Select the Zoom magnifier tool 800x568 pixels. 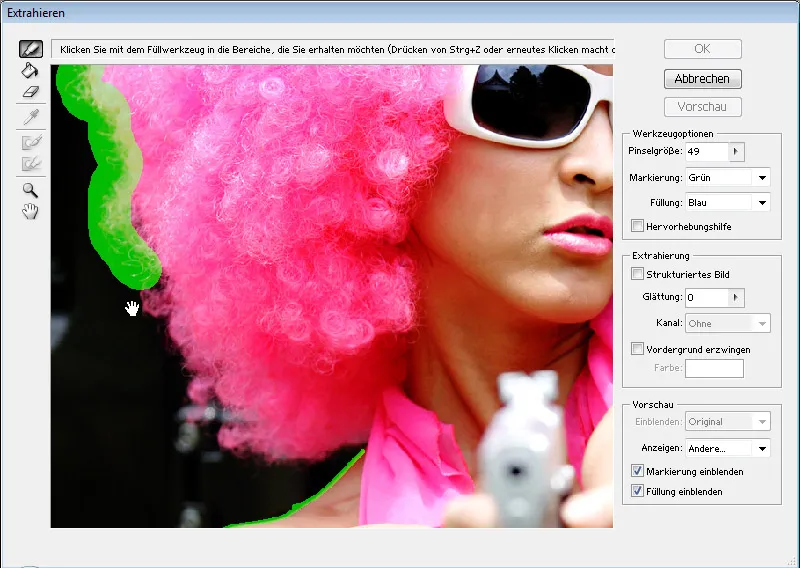coord(30,190)
